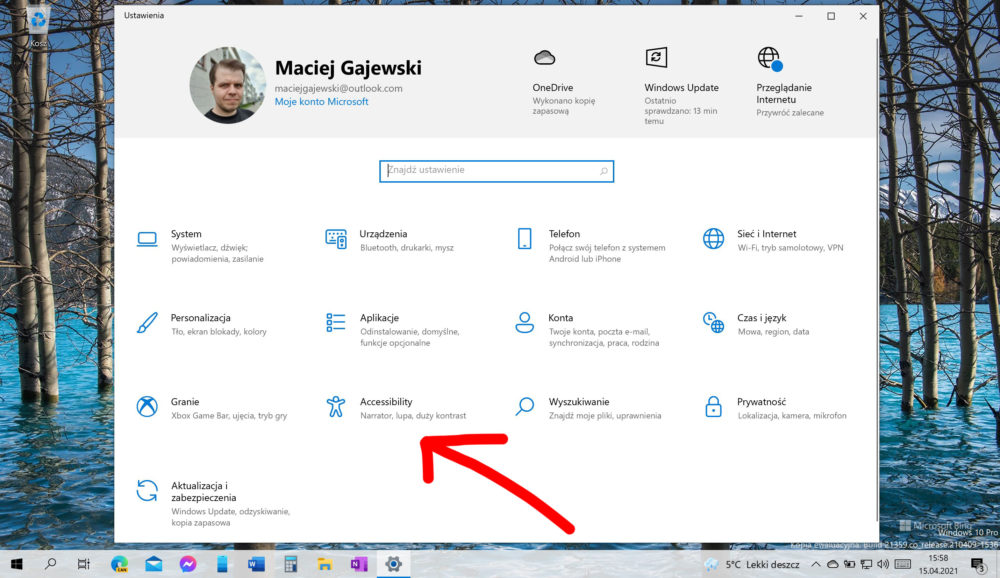The image size is (1000, 578).
Task: Open the Kosz recycle bin on desktop
Action: coord(38,27)
